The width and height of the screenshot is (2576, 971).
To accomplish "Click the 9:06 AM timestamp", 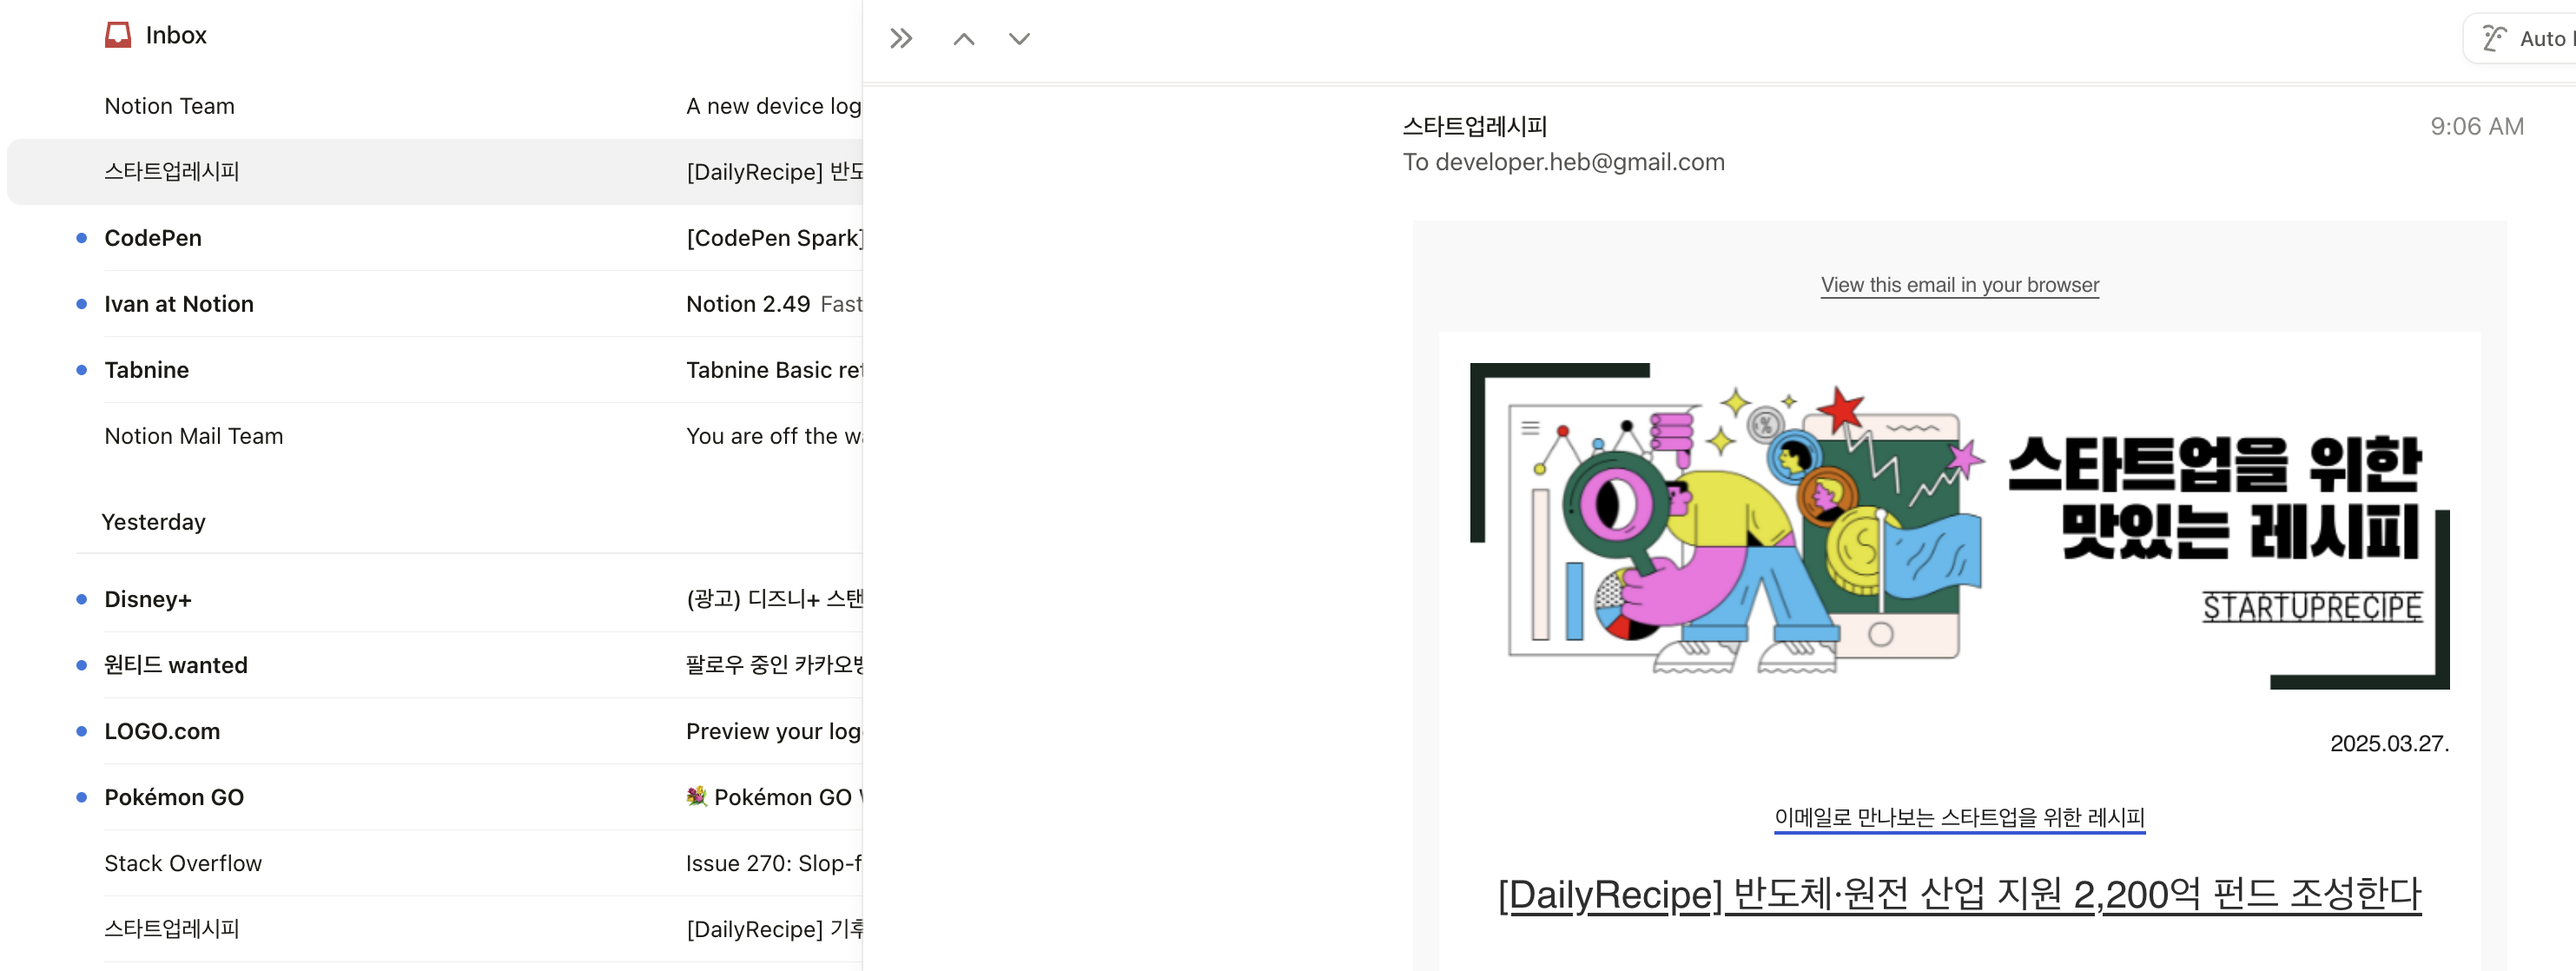I will pos(2477,126).
